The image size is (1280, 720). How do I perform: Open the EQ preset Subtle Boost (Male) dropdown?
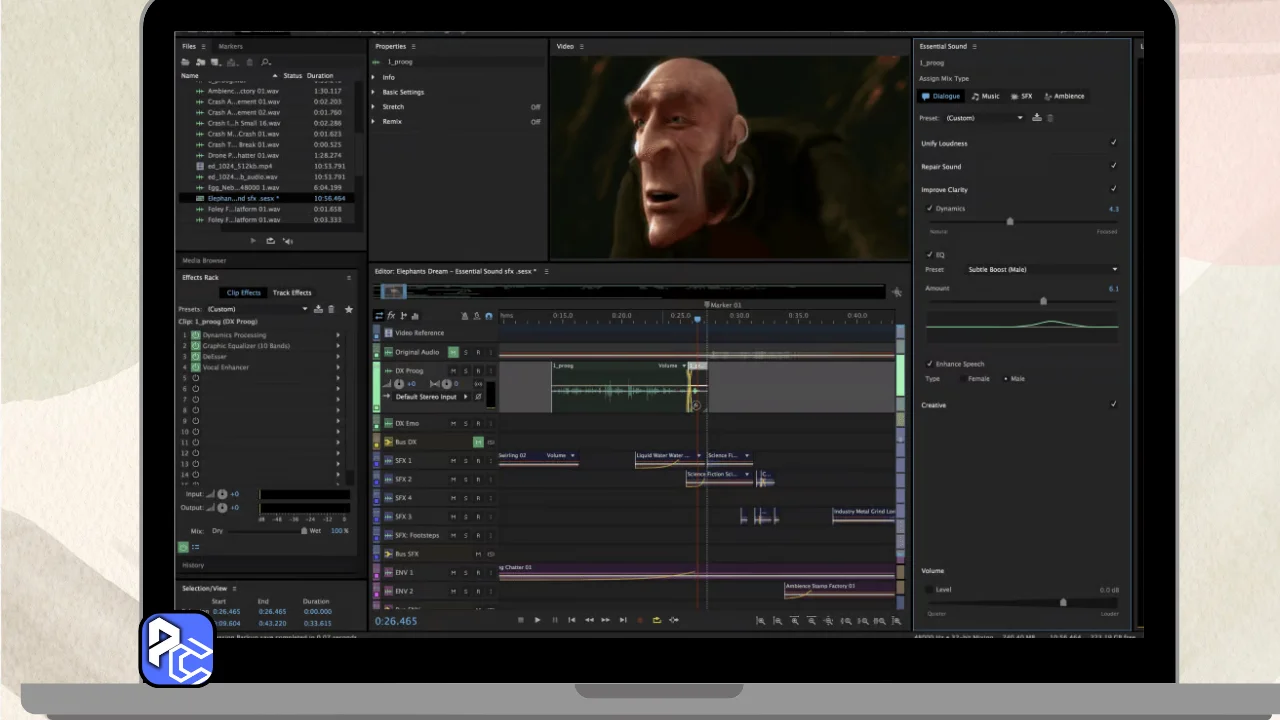1042,269
